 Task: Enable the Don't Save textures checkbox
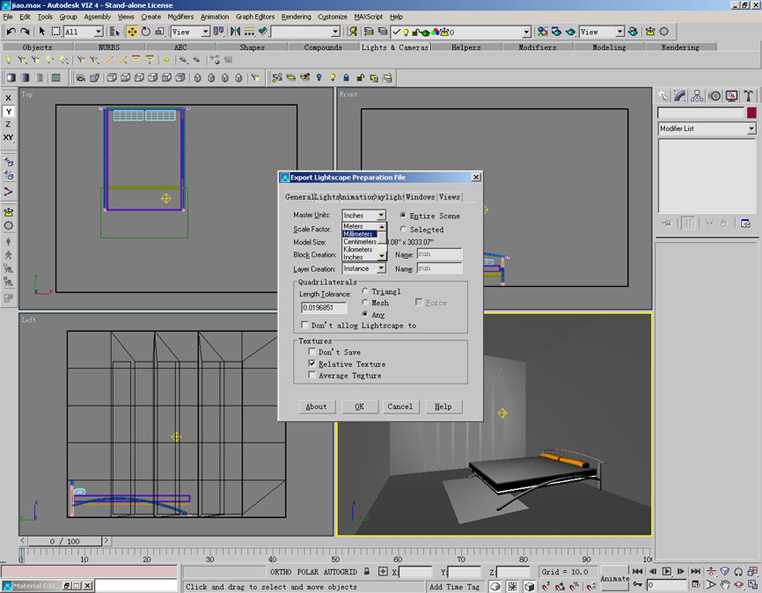pyautogui.click(x=313, y=352)
